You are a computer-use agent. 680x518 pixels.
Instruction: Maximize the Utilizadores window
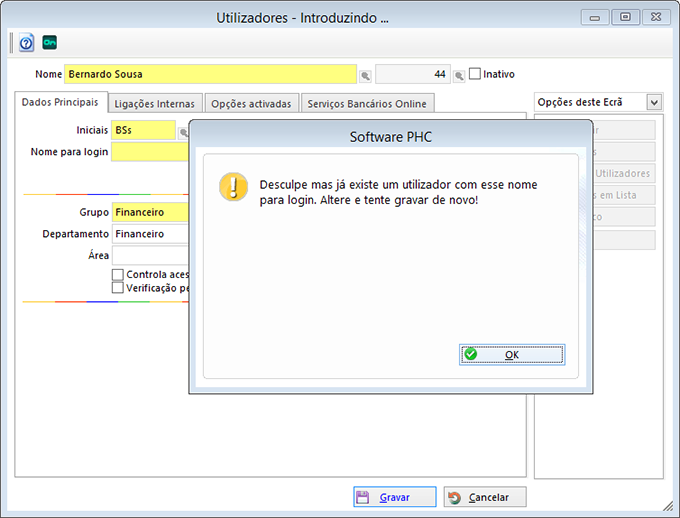tap(625, 17)
